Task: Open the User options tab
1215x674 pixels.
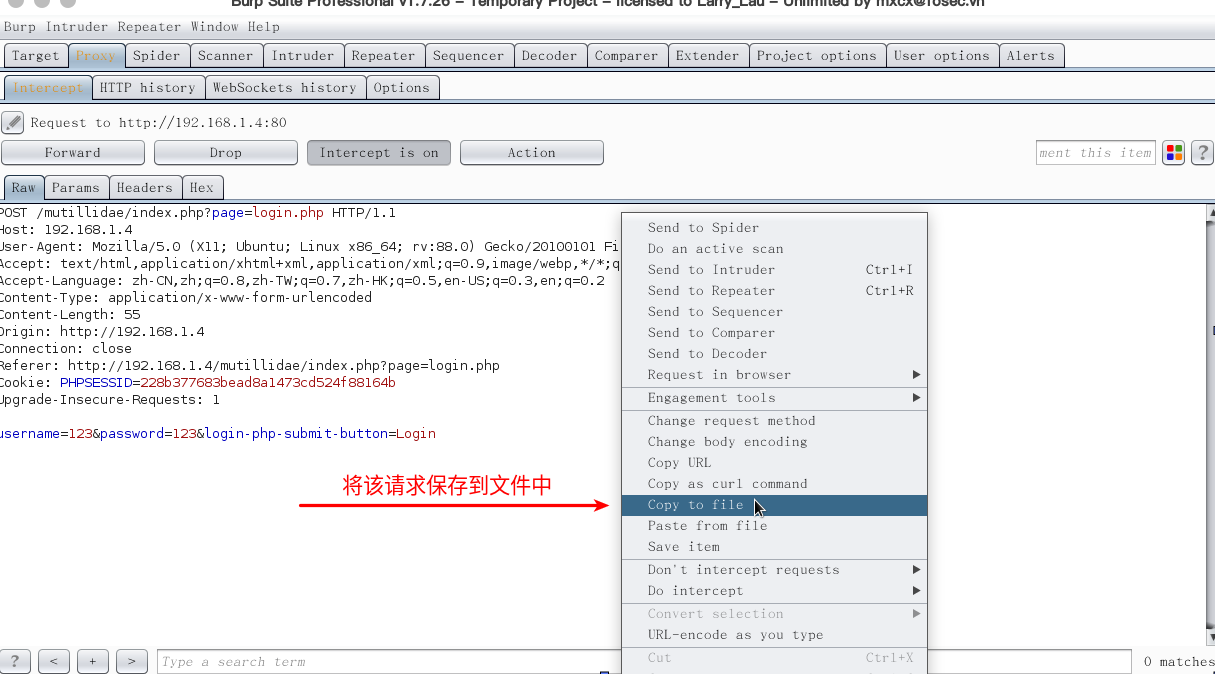Action: point(942,56)
